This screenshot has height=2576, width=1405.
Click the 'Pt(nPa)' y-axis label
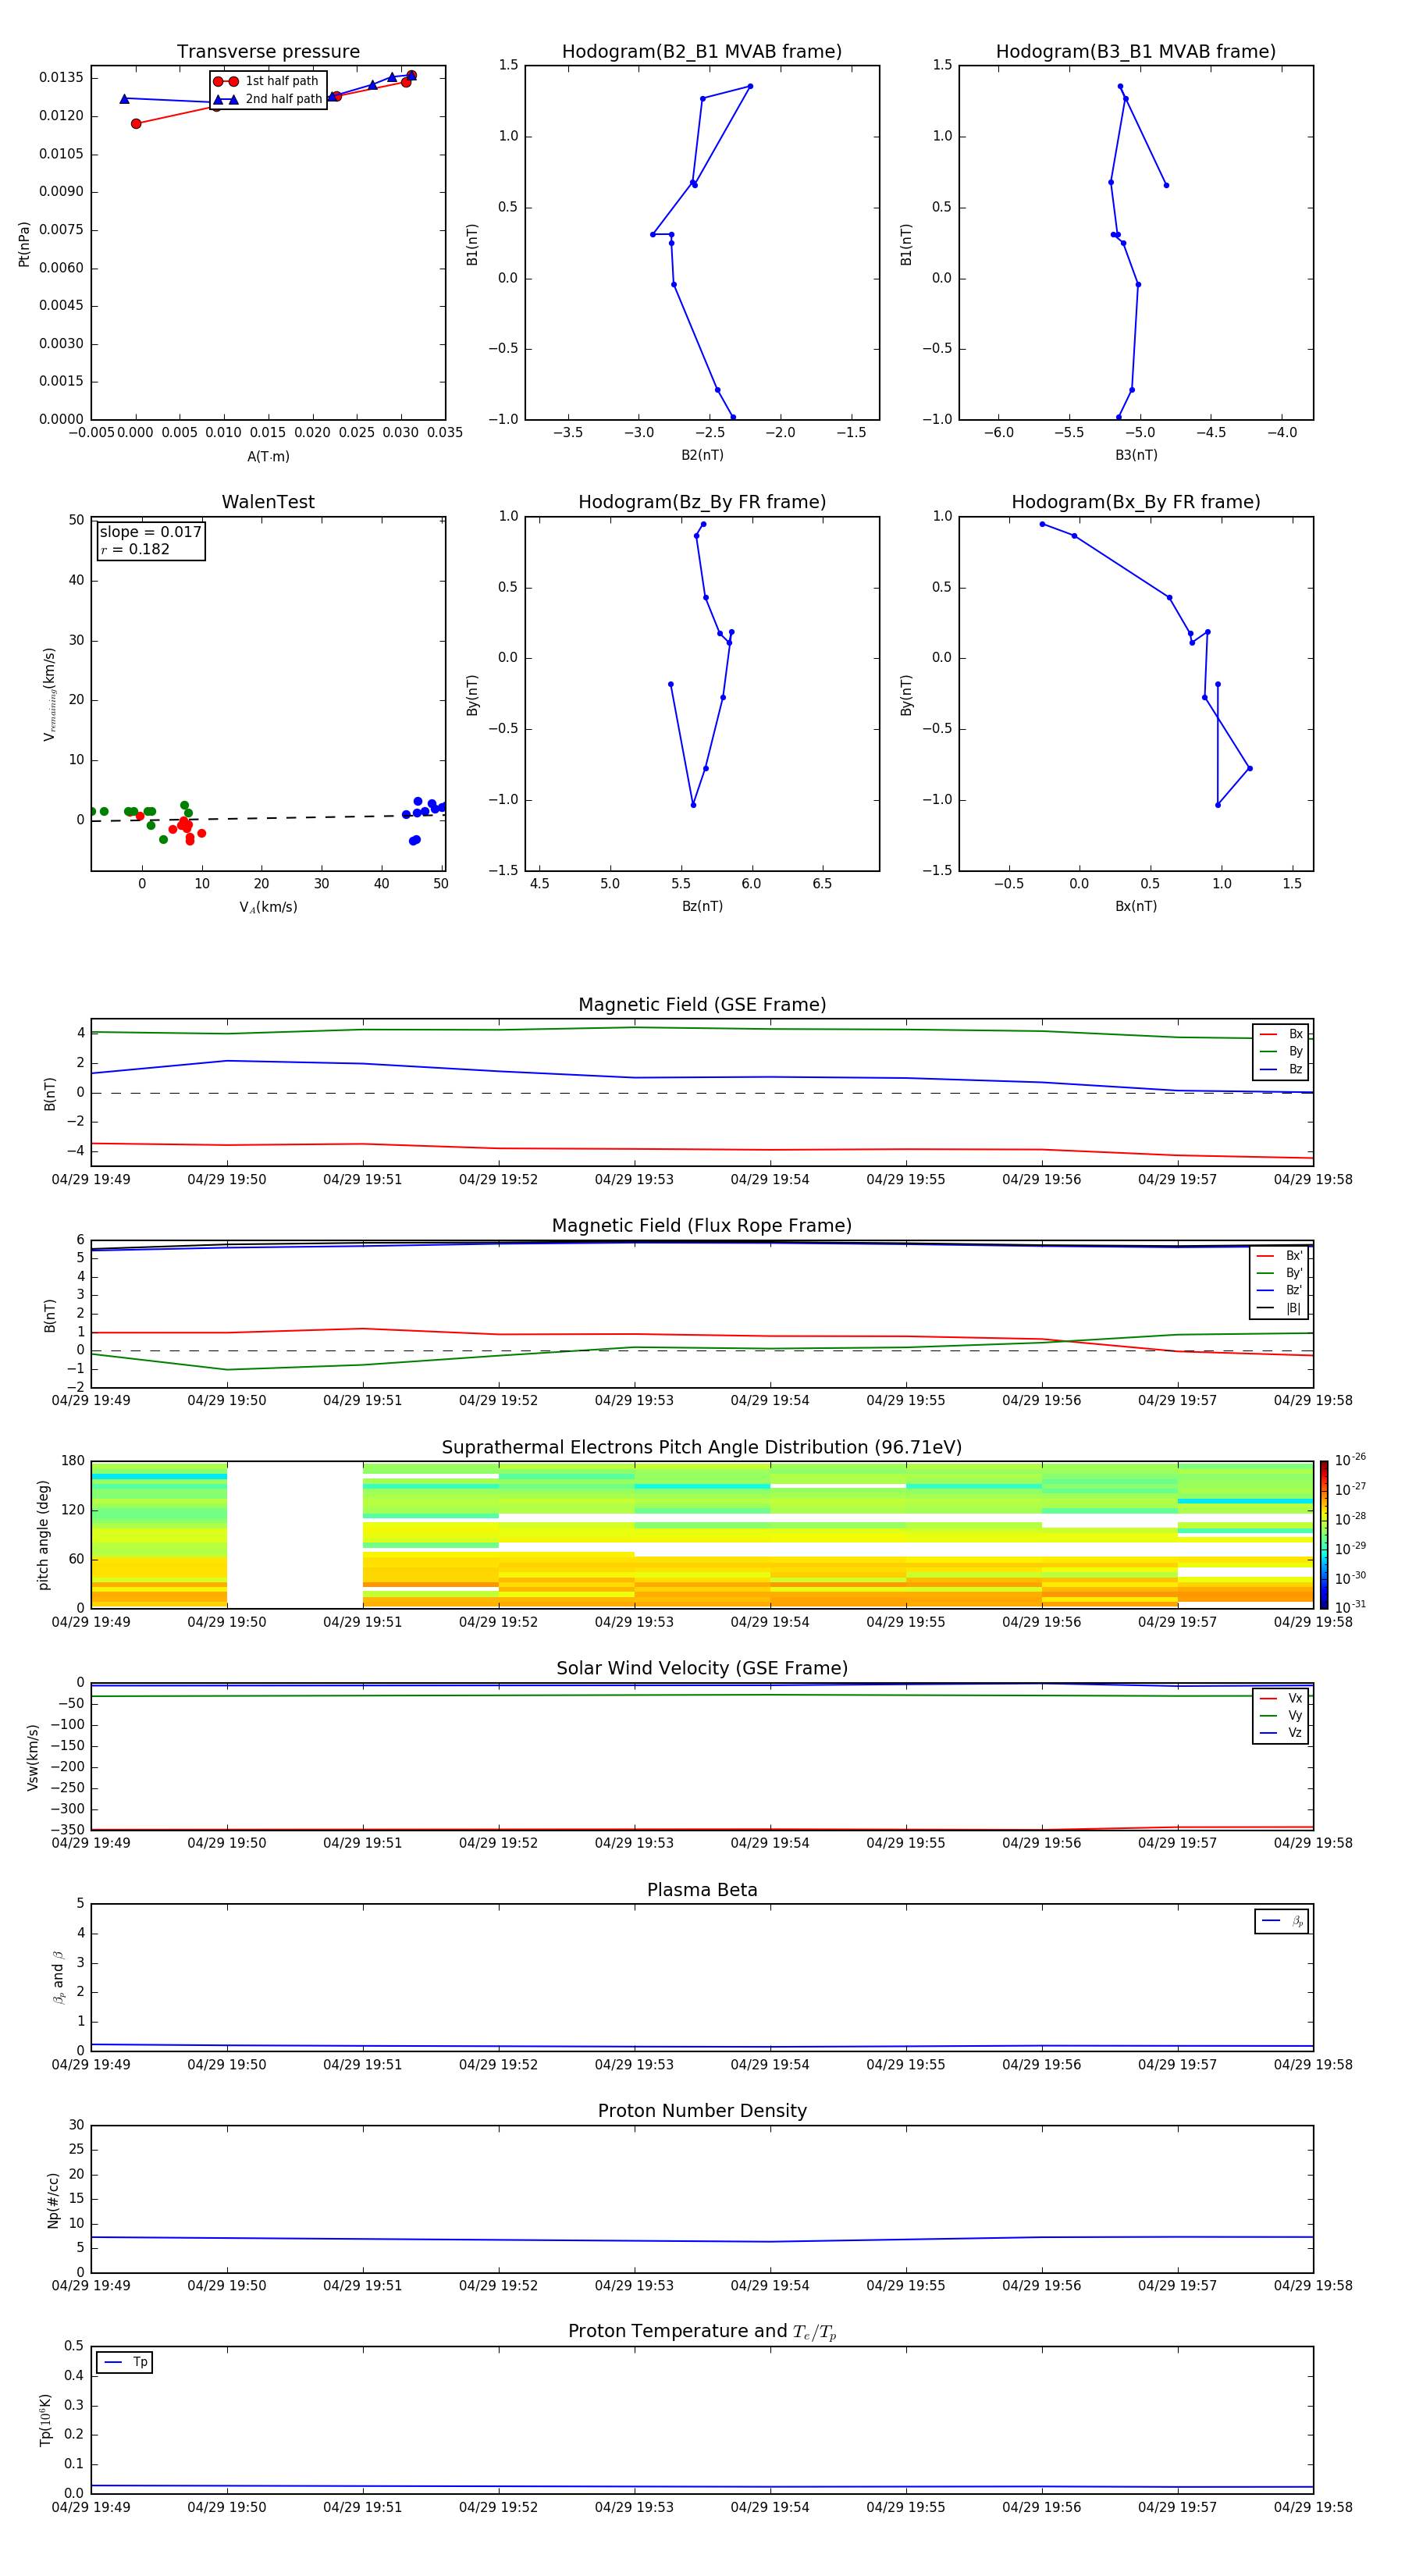point(24,244)
